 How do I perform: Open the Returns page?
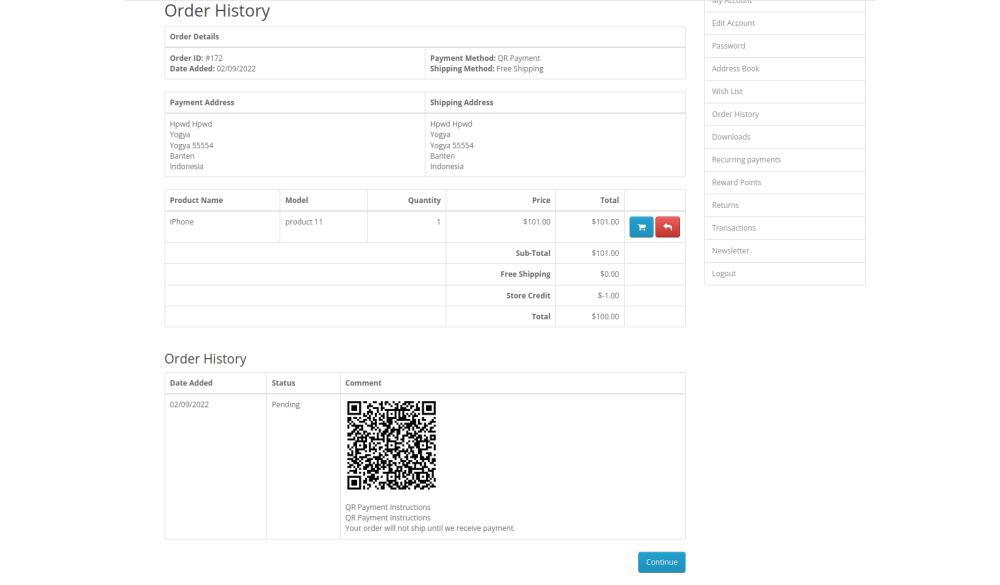click(x=725, y=205)
